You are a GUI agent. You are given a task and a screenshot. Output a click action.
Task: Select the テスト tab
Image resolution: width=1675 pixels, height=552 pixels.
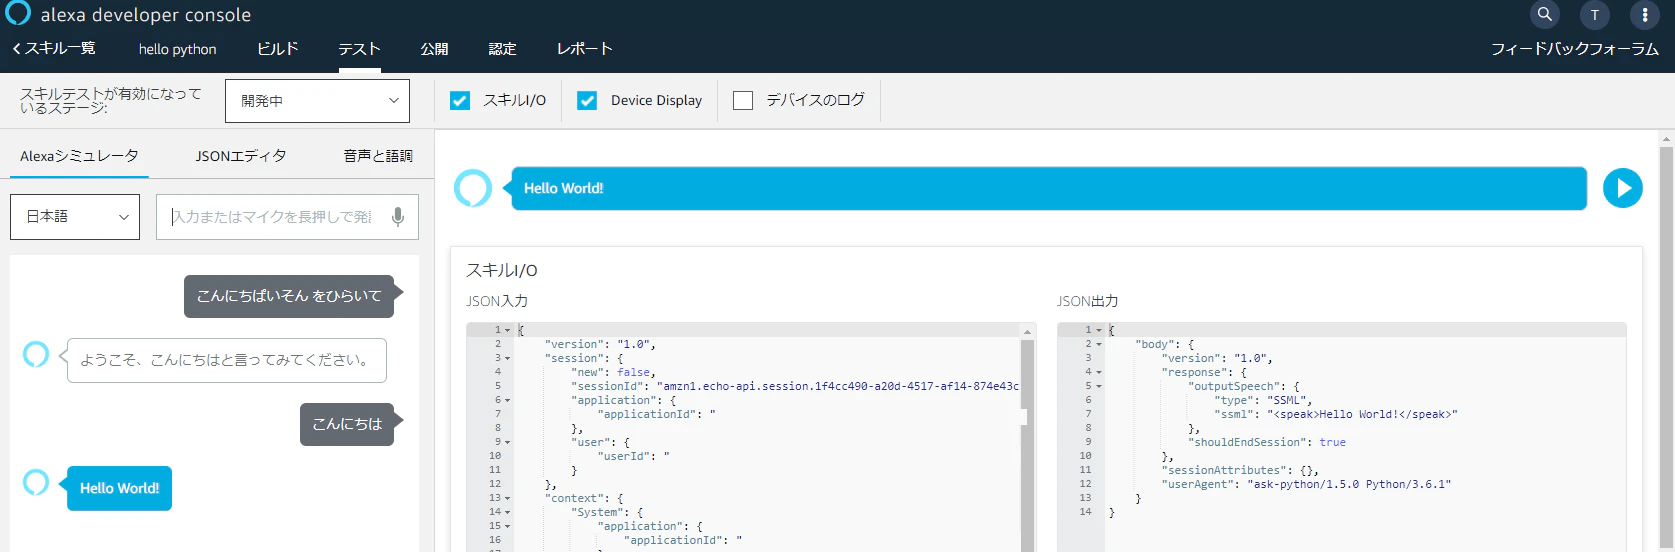(359, 49)
